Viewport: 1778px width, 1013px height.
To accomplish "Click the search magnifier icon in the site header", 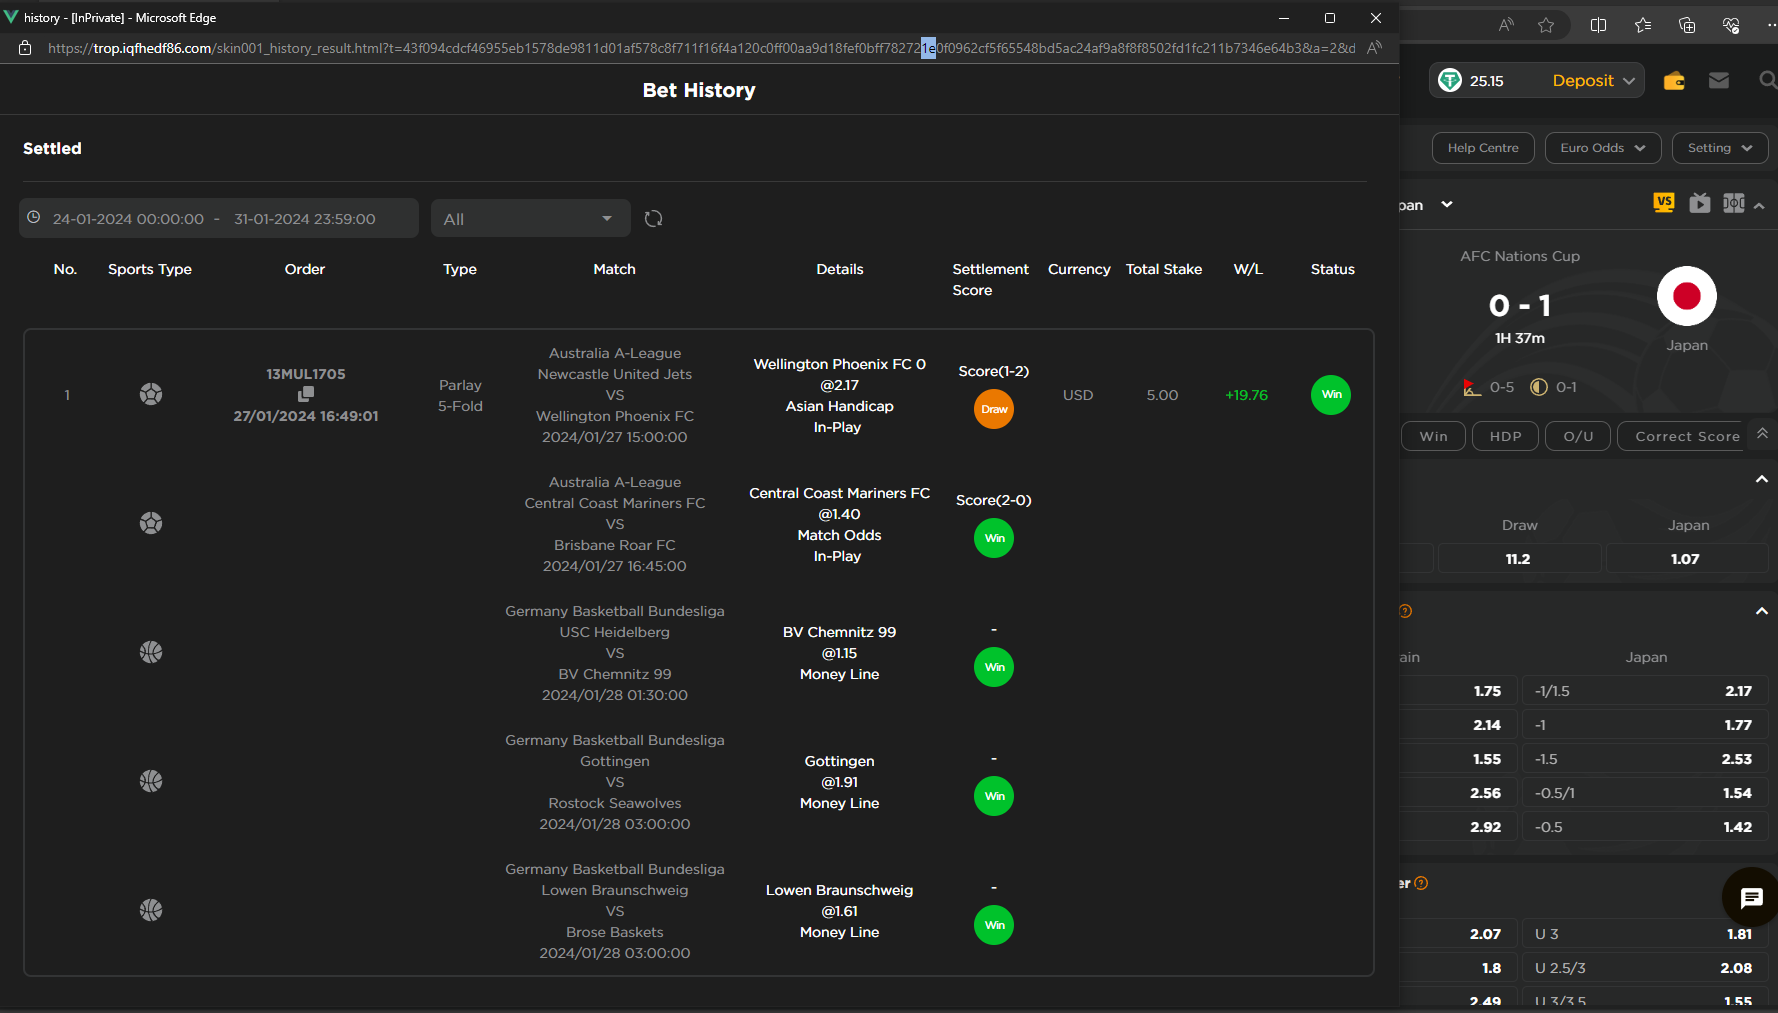I will [1768, 80].
